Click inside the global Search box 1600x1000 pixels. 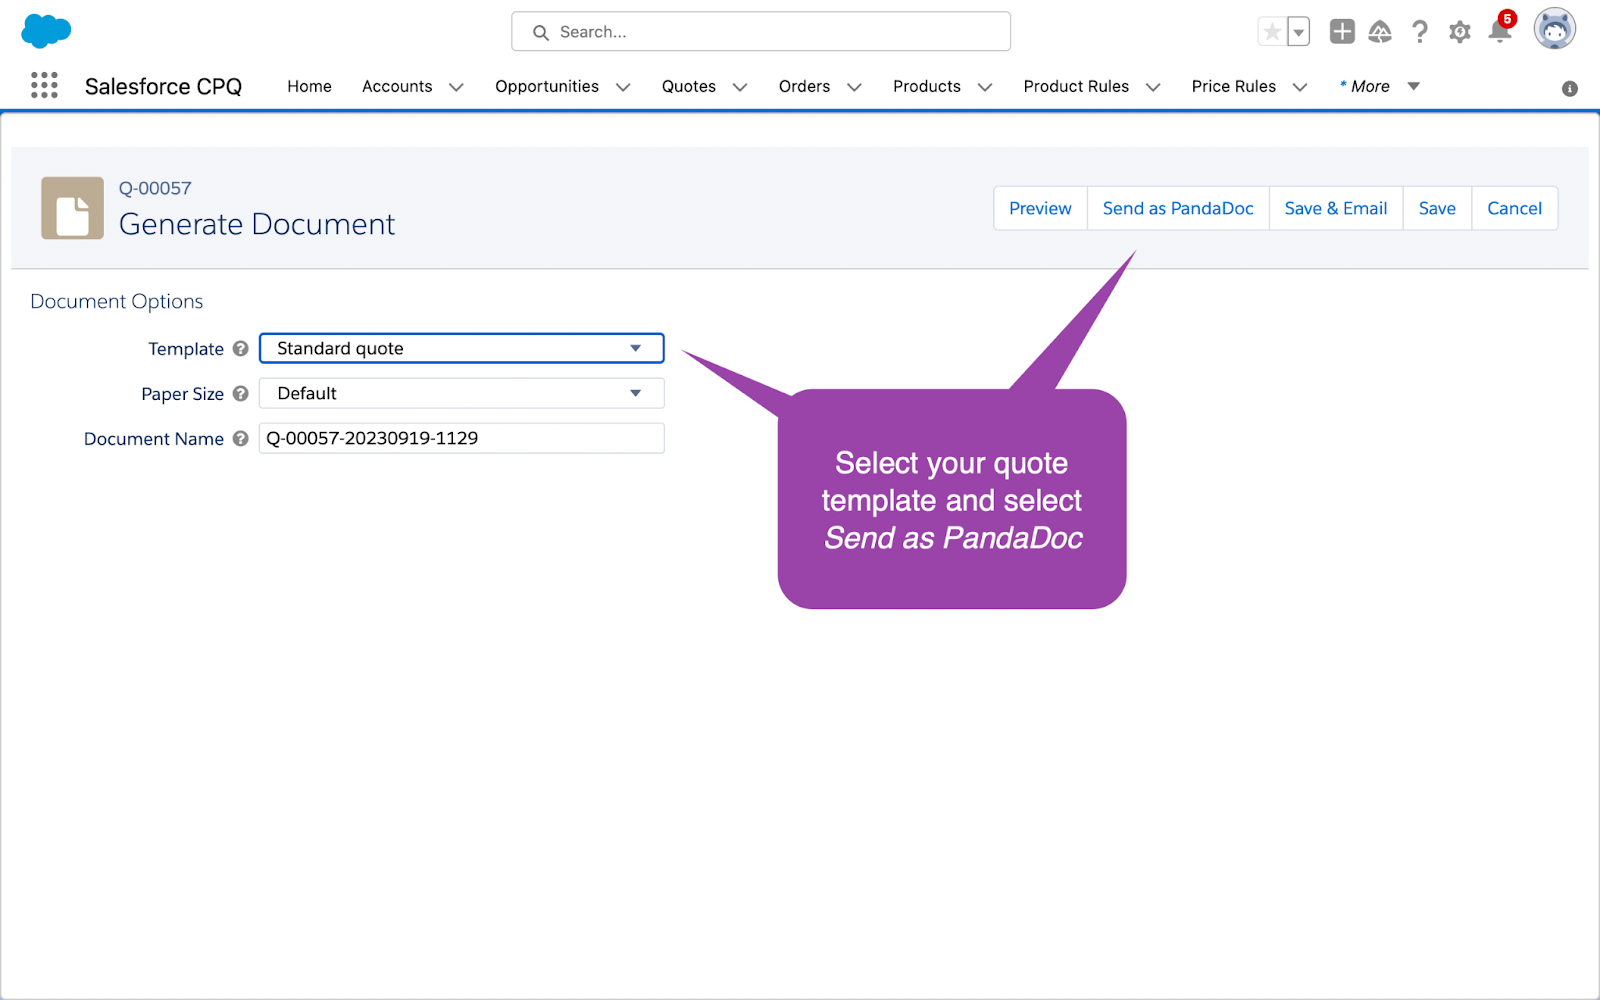761,32
